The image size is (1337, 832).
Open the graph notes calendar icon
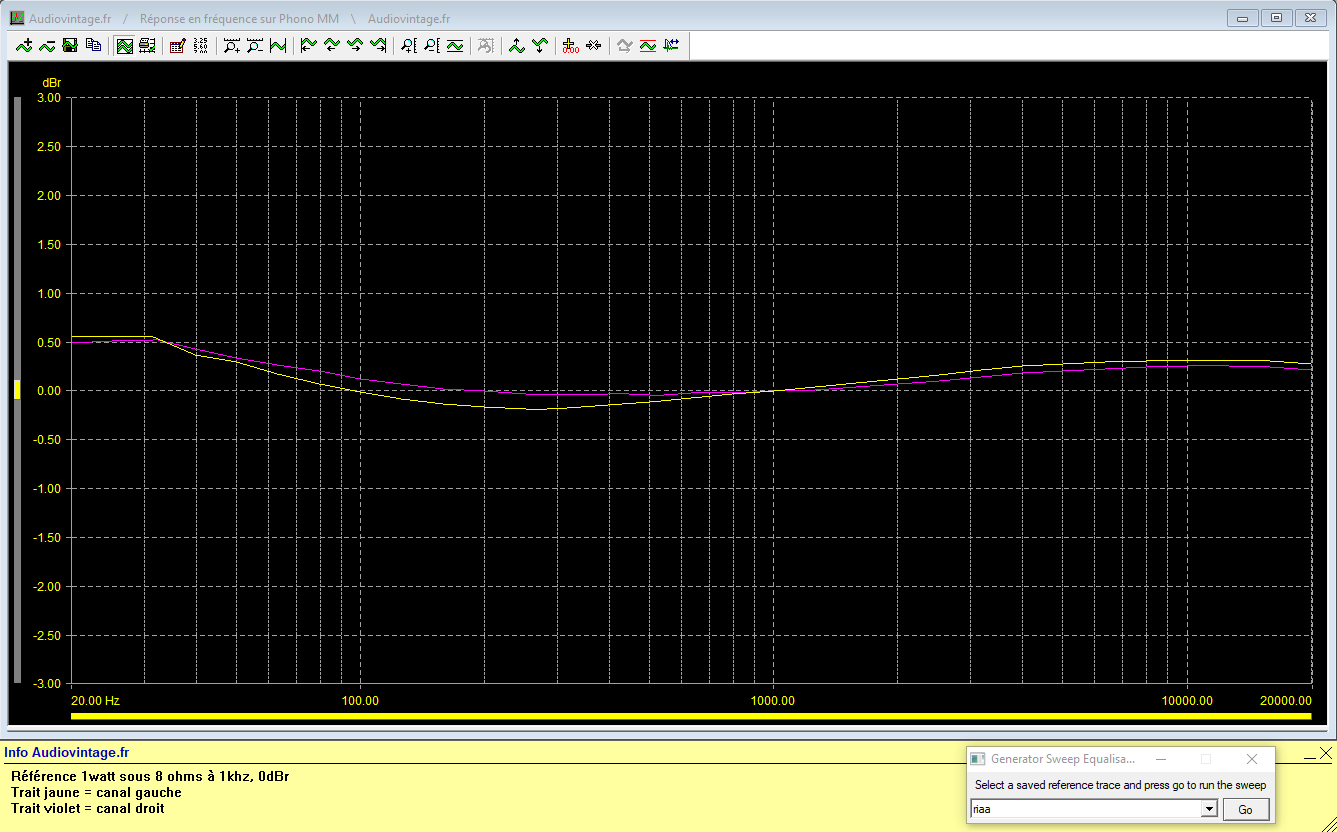pyautogui.click(x=177, y=45)
